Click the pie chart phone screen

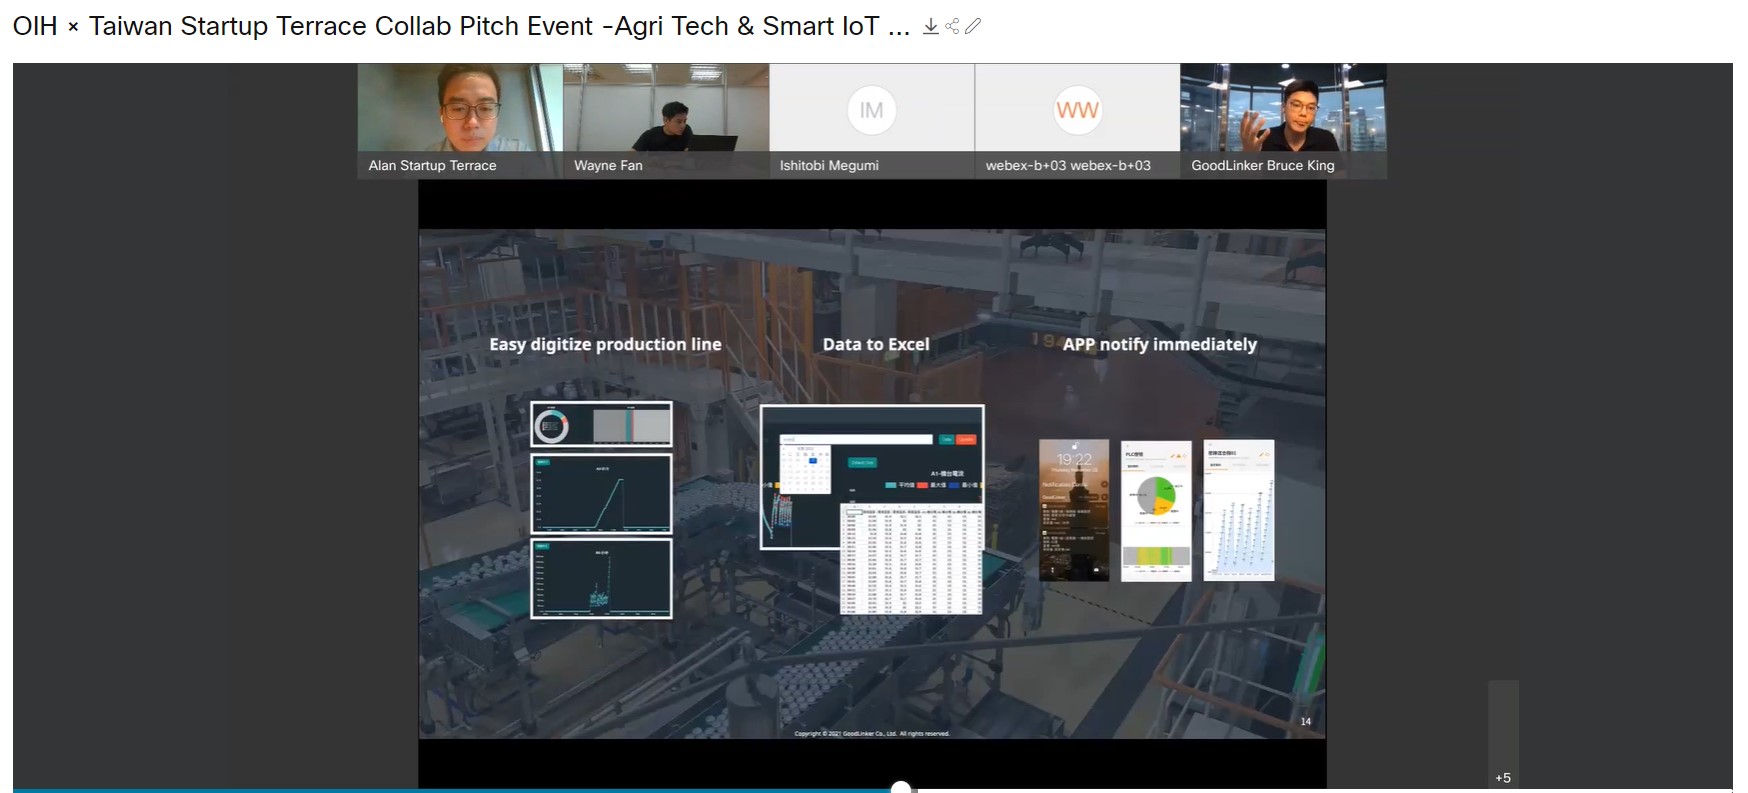(1156, 510)
